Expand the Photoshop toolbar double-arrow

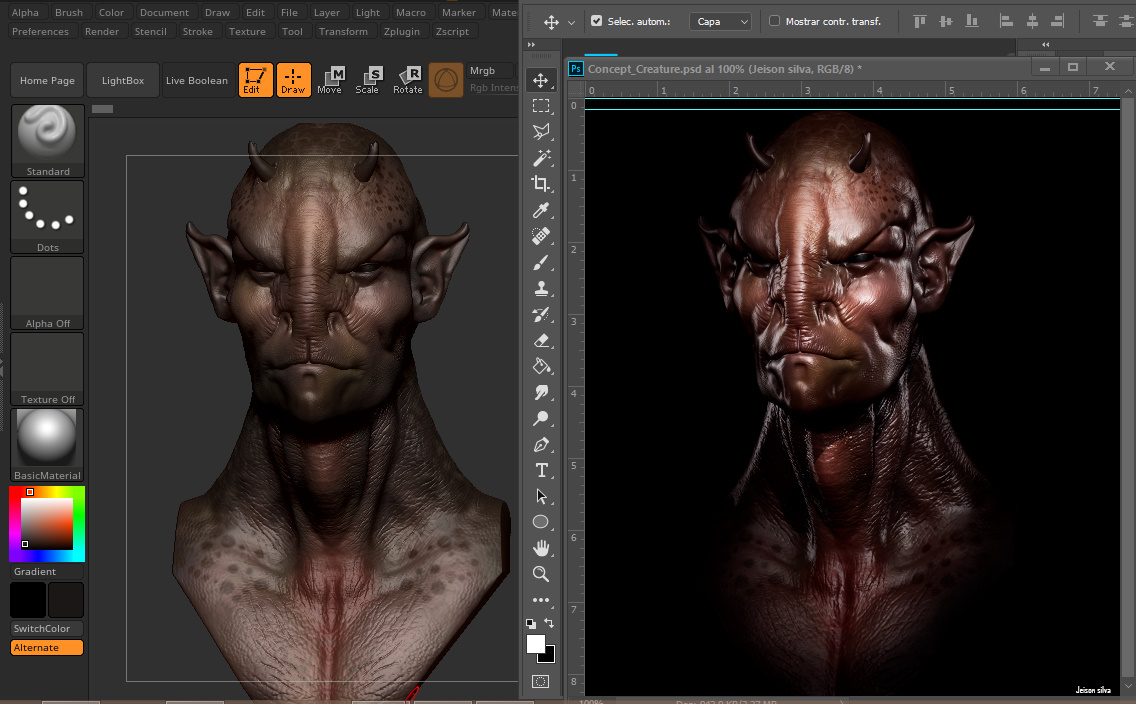531,45
